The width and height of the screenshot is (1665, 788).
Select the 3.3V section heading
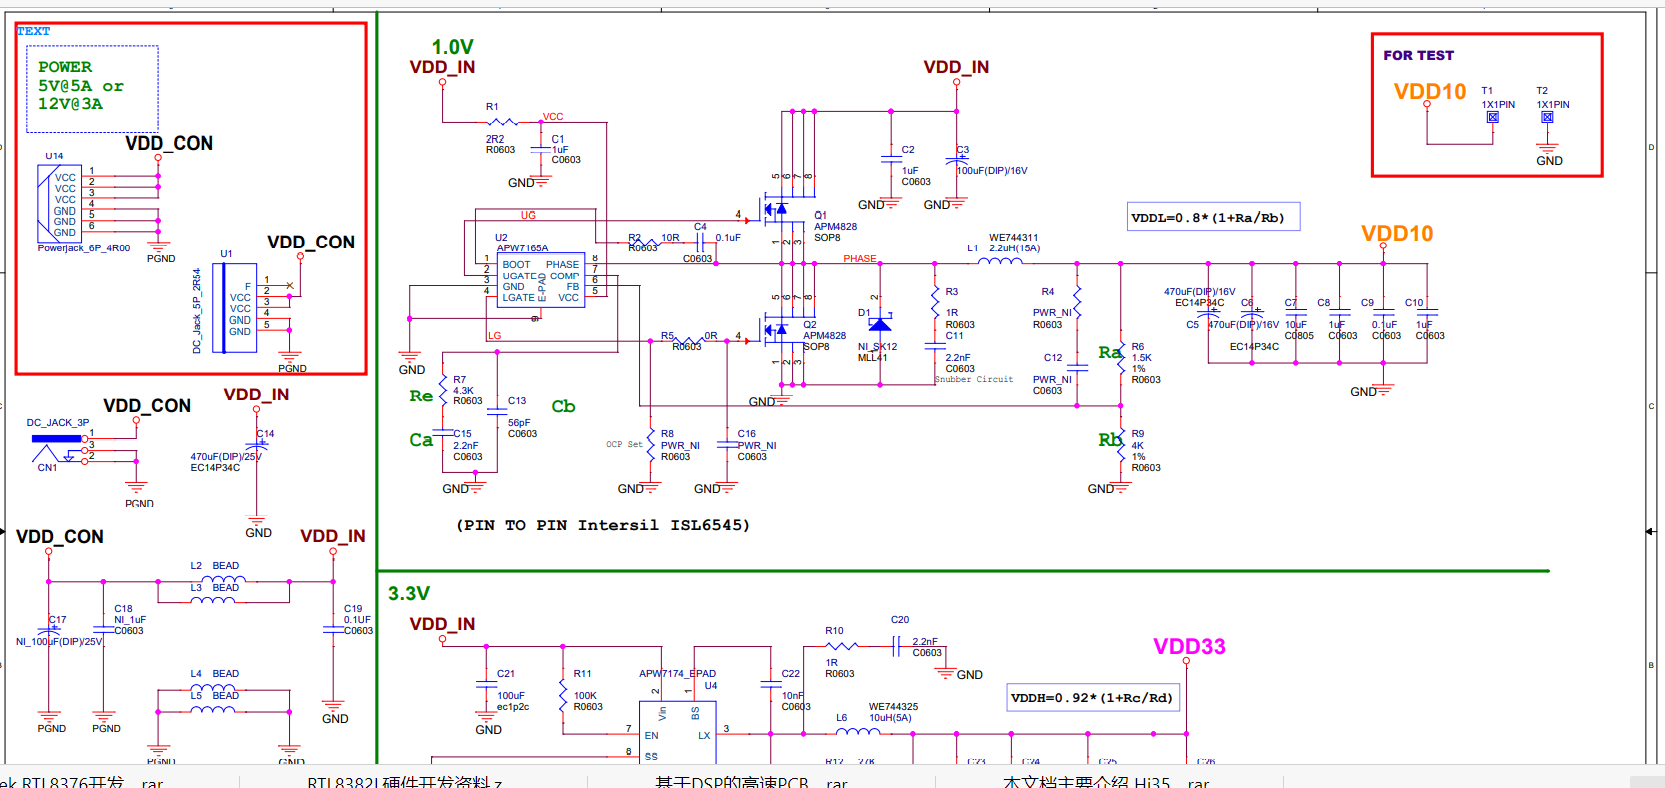click(409, 593)
